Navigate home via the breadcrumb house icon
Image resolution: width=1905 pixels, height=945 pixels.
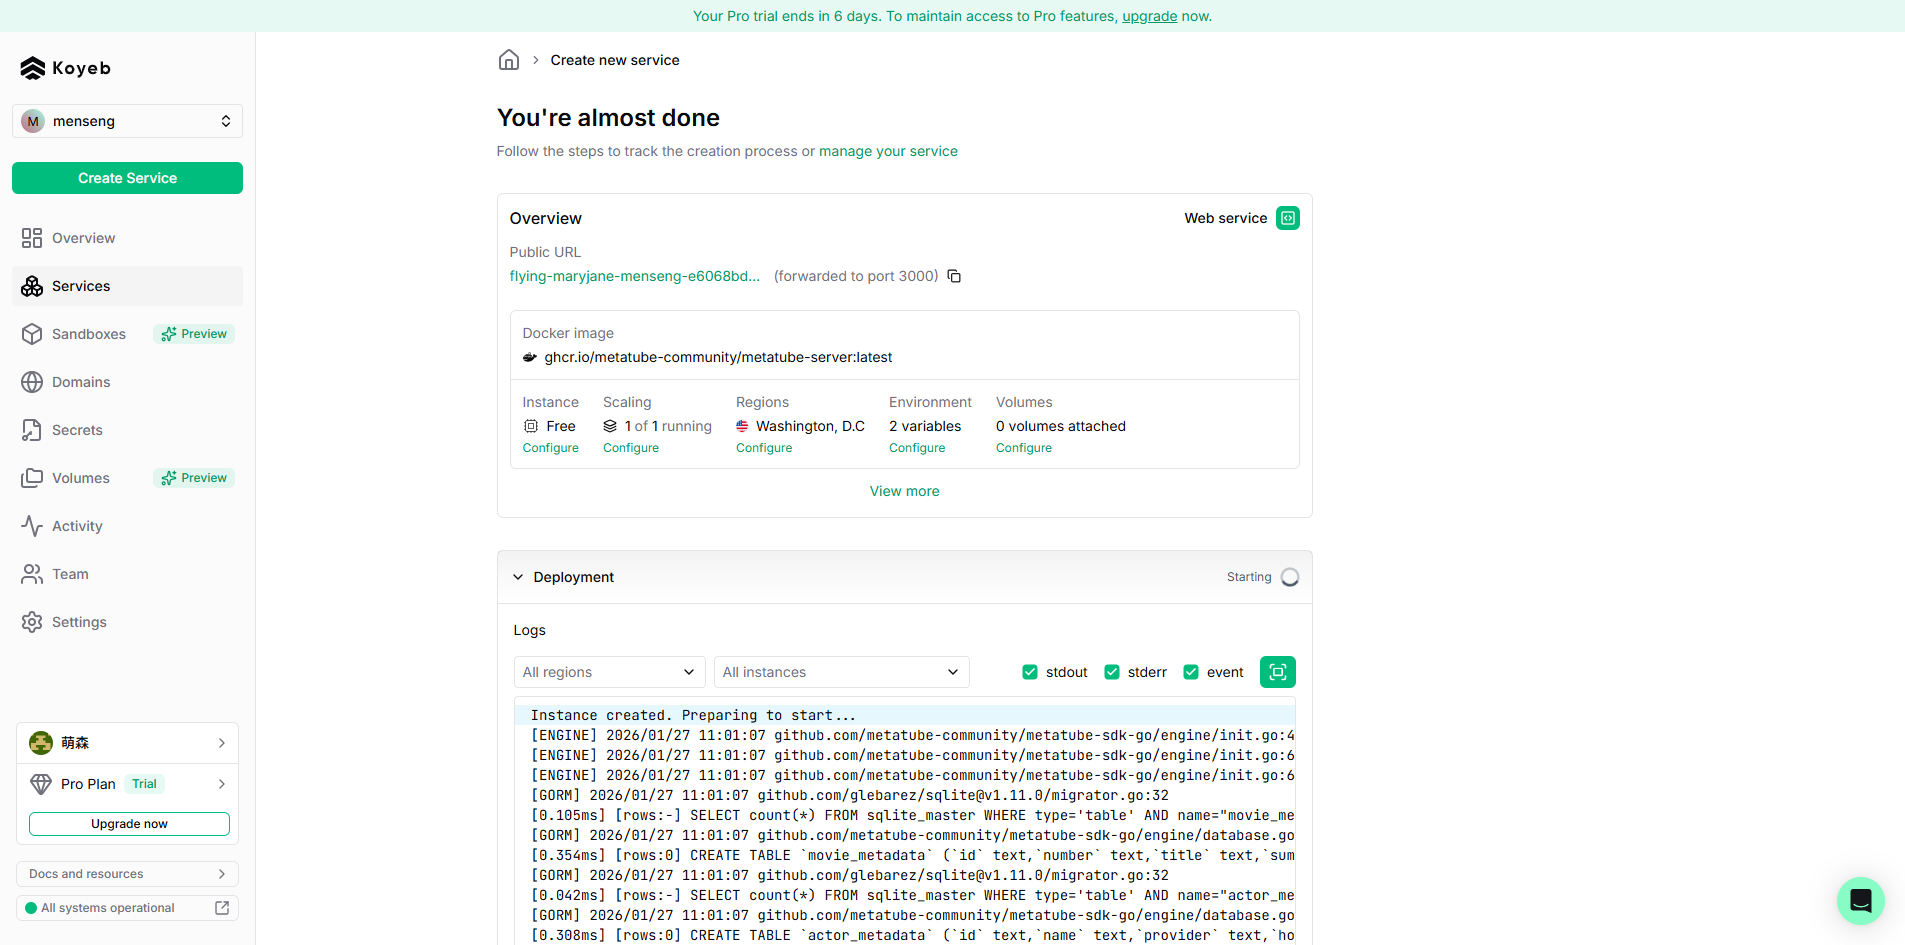(x=508, y=60)
